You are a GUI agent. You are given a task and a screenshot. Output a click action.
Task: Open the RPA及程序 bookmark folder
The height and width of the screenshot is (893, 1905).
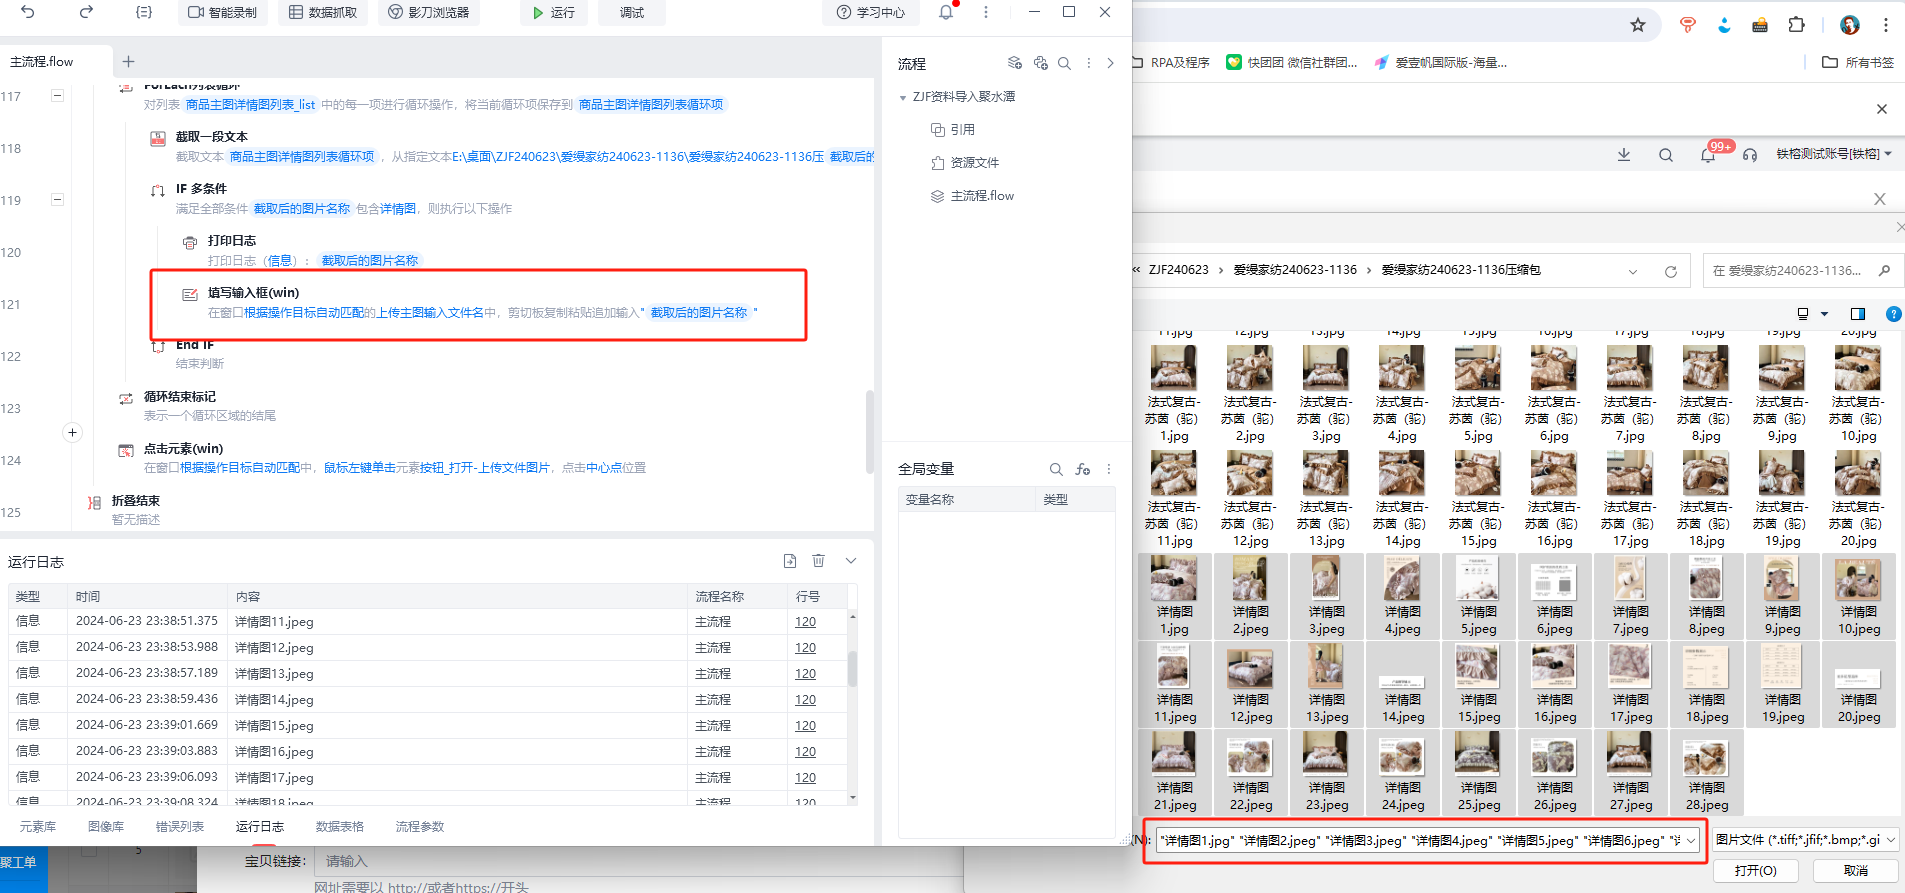click(x=1171, y=62)
